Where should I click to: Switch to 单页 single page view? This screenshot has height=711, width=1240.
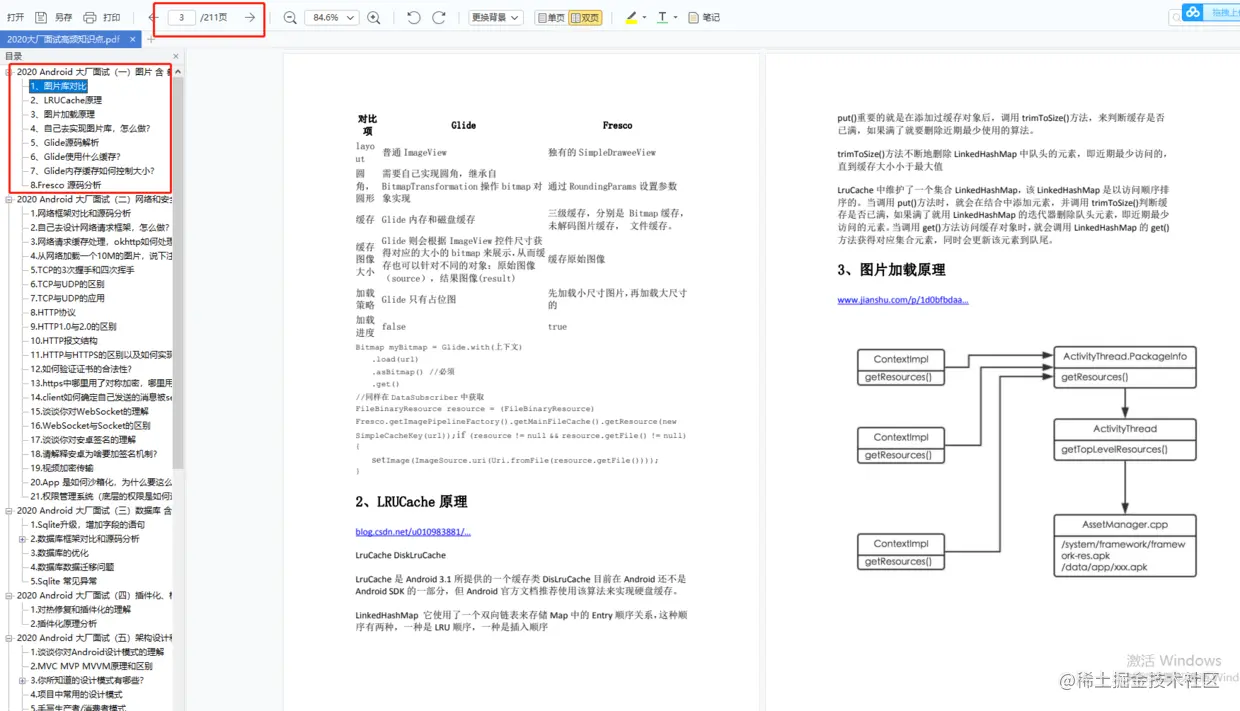click(x=550, y=17)
